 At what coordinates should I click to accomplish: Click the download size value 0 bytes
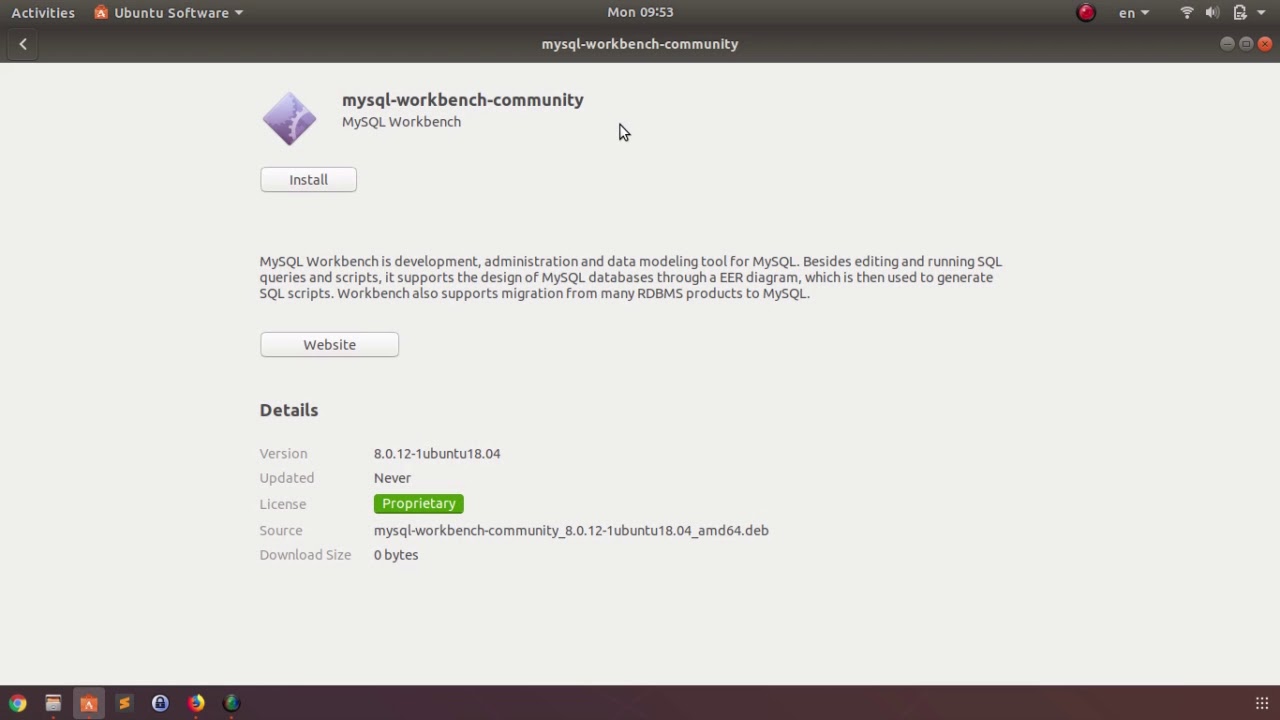pos(396,555)
